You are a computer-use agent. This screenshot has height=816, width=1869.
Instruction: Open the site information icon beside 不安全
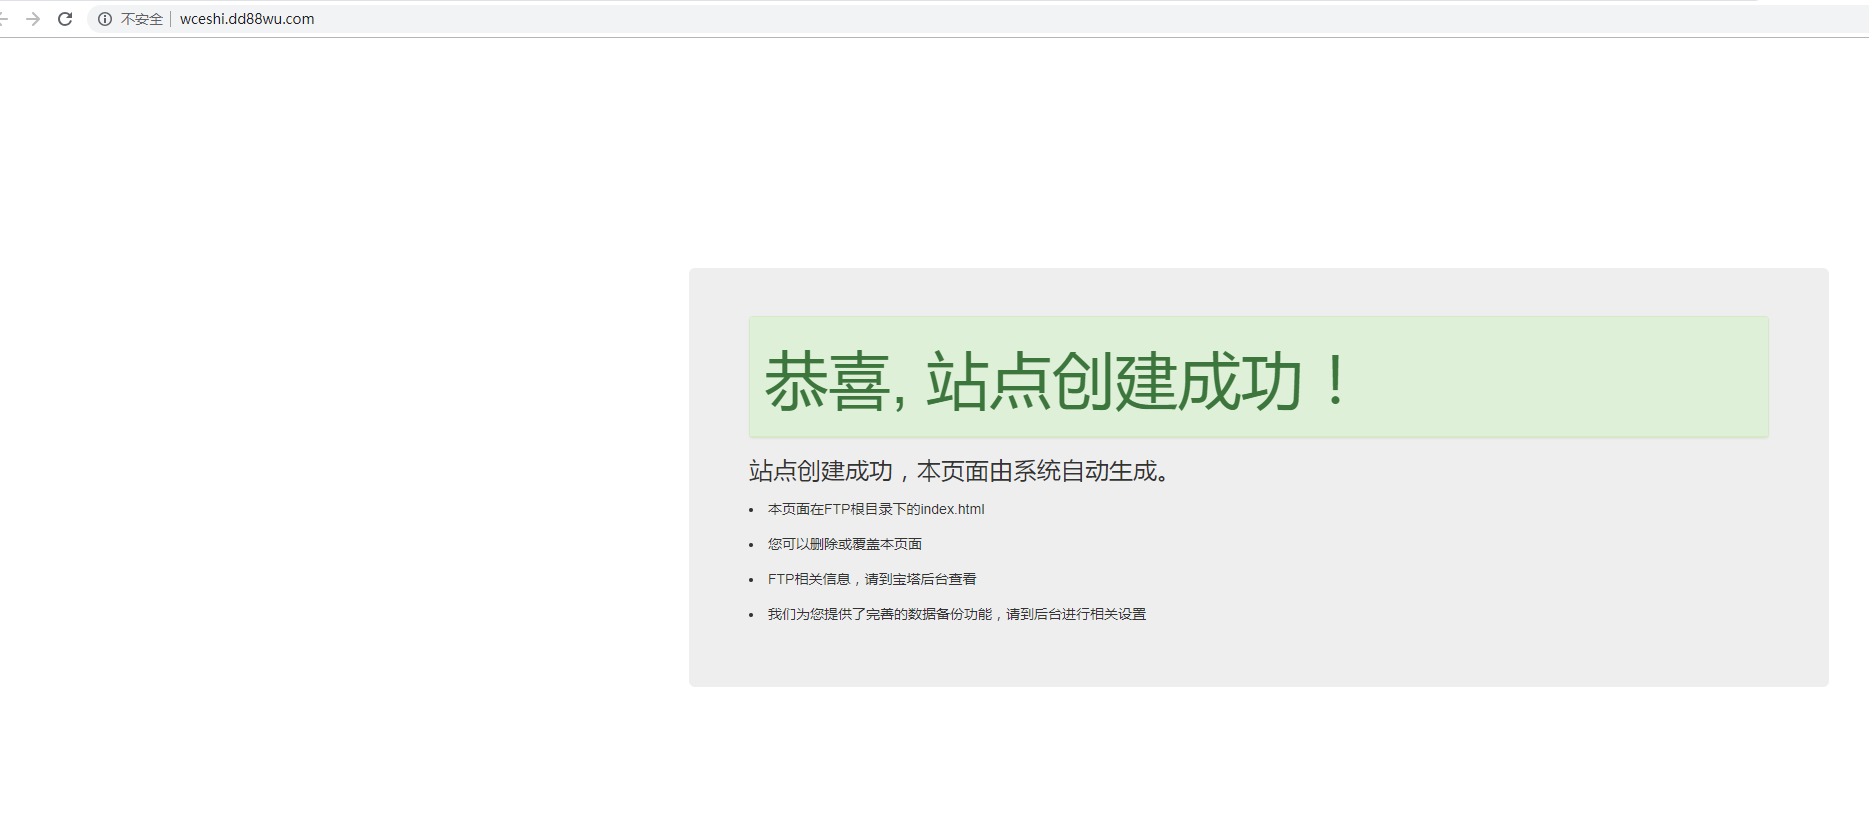tap(105, 19)
